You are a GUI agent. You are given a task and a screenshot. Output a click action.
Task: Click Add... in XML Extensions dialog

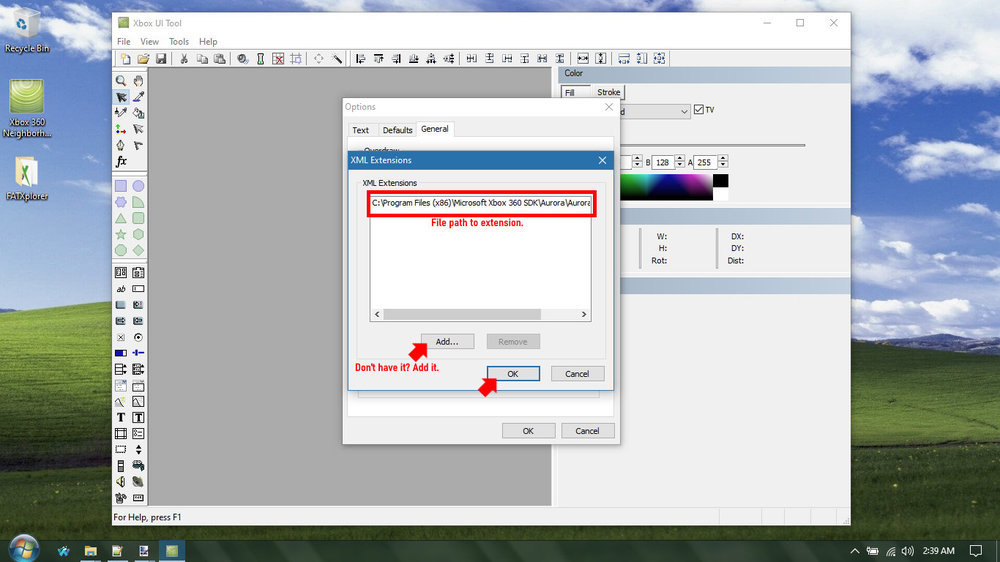tap(447, 342)
